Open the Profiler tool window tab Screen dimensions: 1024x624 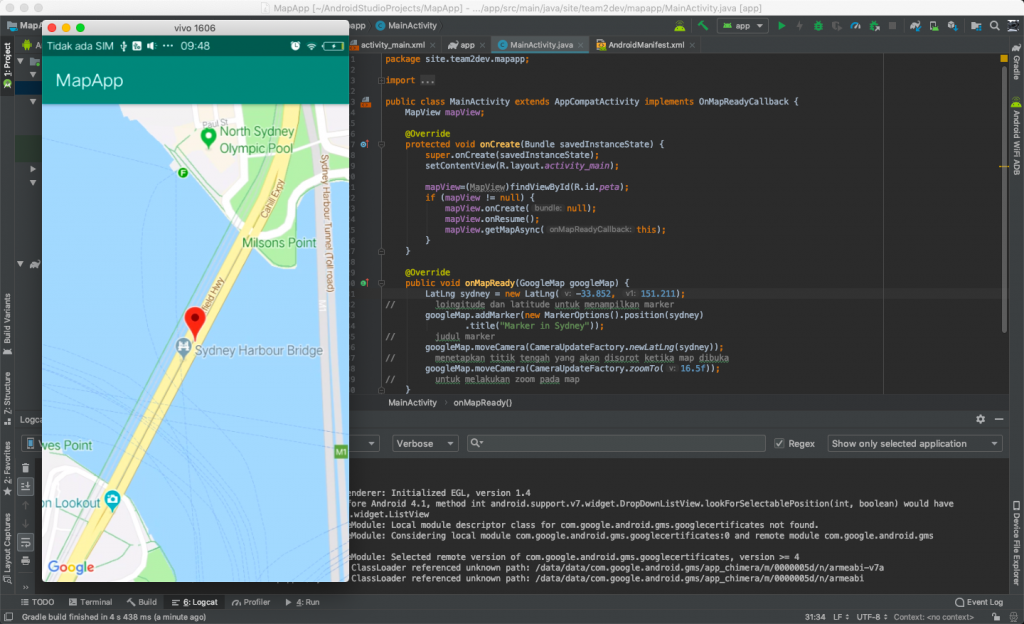click(x=251, y=602)
